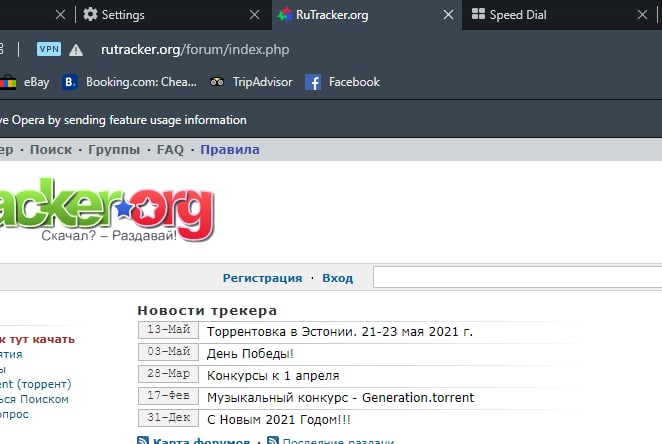Open the Правила navigation link
This screenshot has height=444, width=662.
pos(230,149)
